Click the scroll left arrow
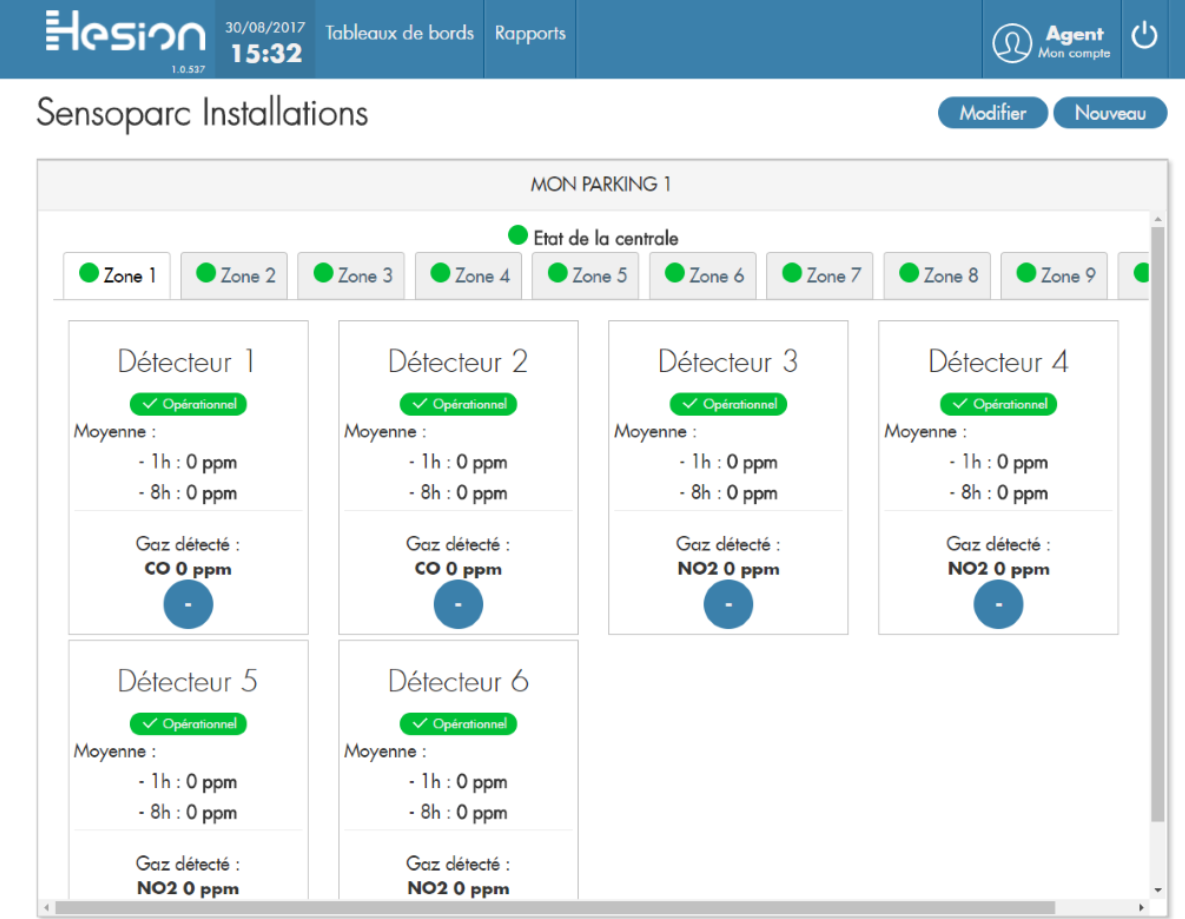 tap(47, 907)
